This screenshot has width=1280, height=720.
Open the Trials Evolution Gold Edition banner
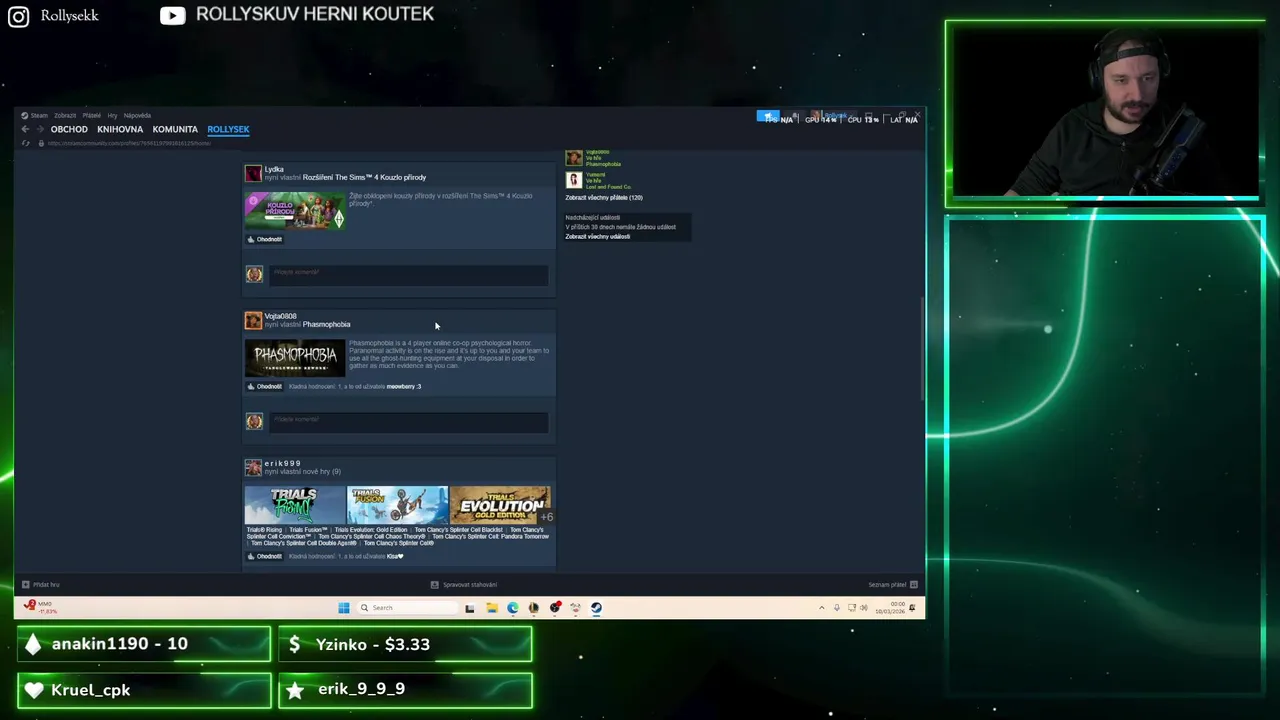(x=499, y=505)
